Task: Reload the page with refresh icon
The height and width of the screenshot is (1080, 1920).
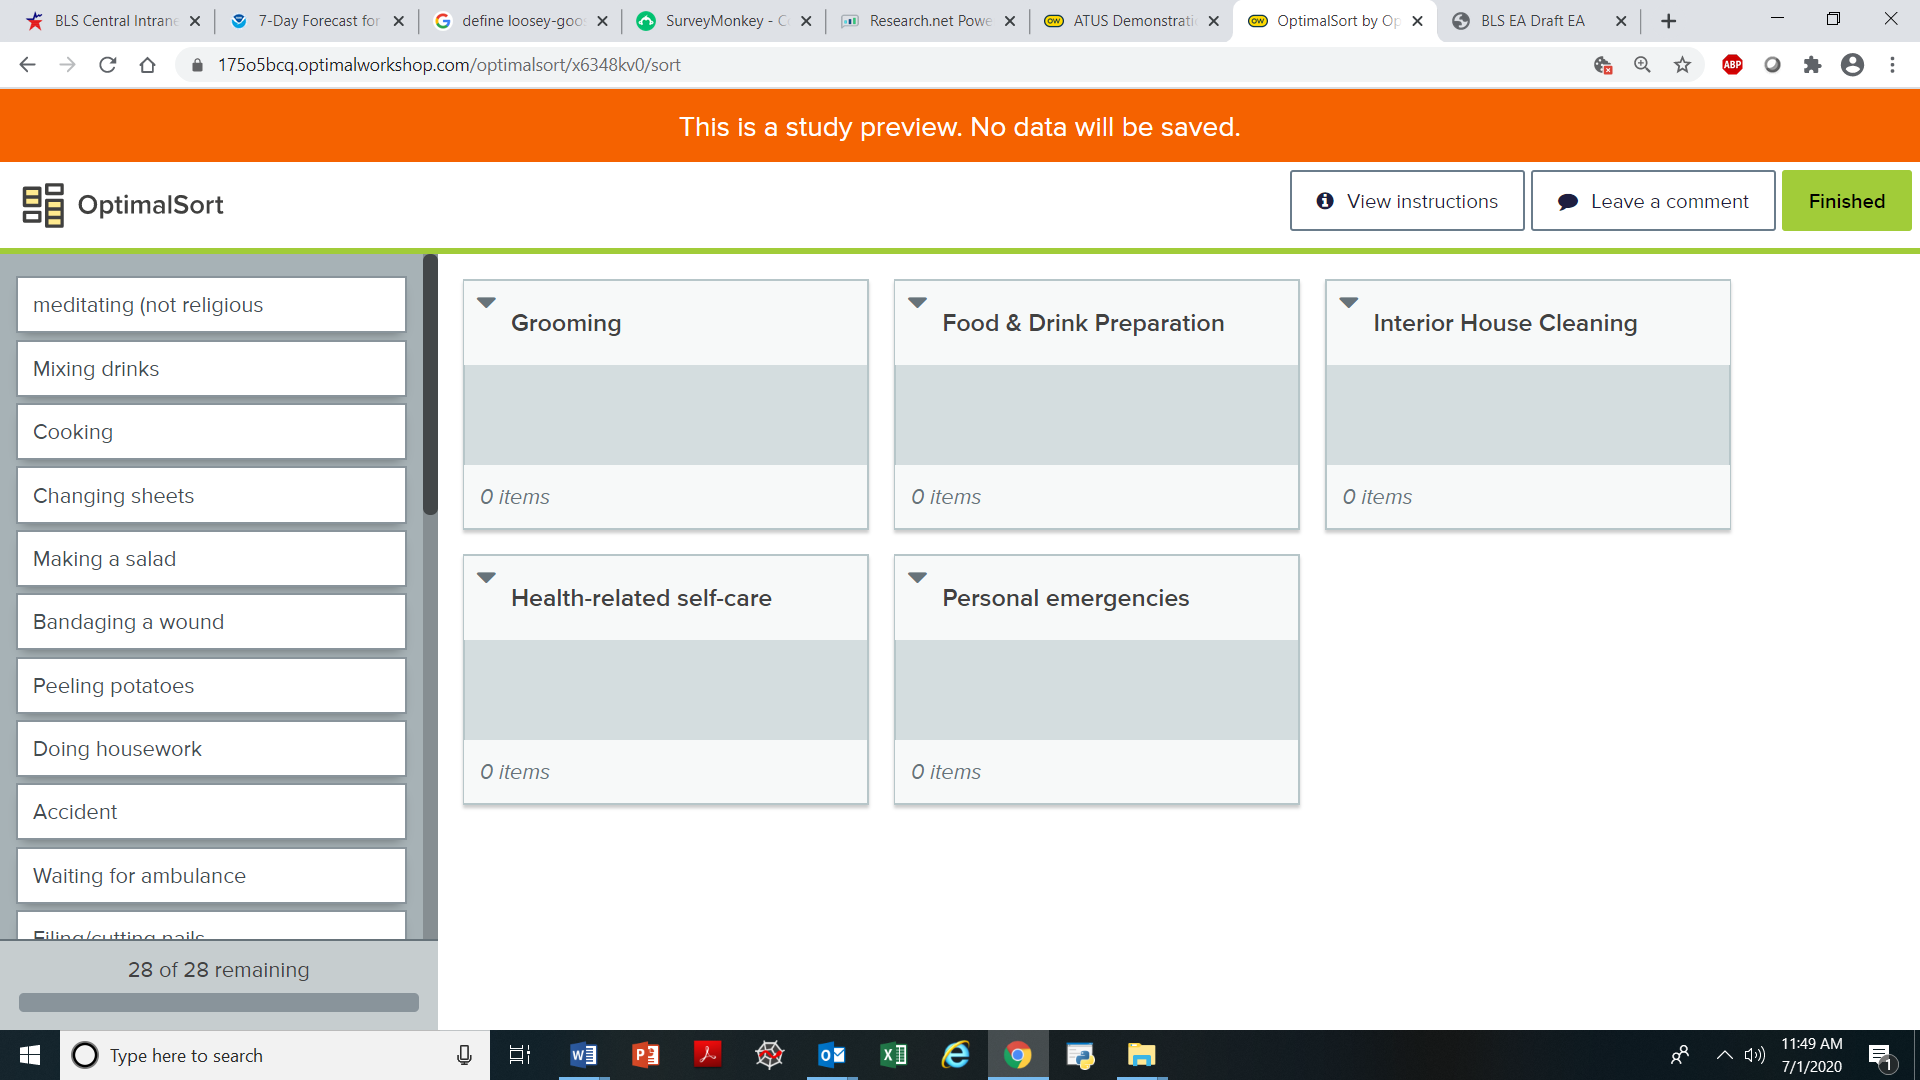Action: pyautogui.click(x=108, y=65)
